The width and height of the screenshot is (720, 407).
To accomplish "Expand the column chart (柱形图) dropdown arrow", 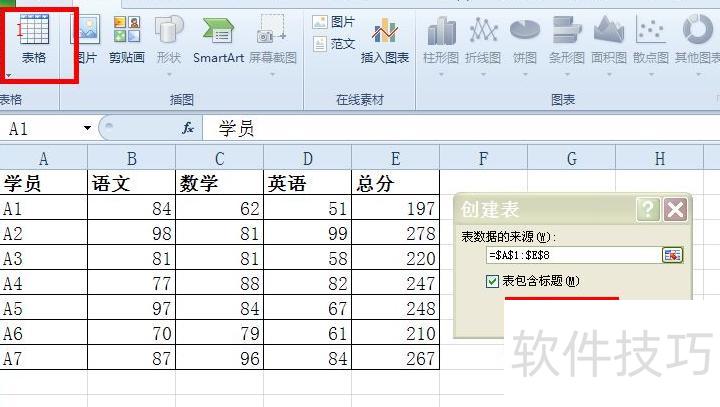I will pos(441,74).
